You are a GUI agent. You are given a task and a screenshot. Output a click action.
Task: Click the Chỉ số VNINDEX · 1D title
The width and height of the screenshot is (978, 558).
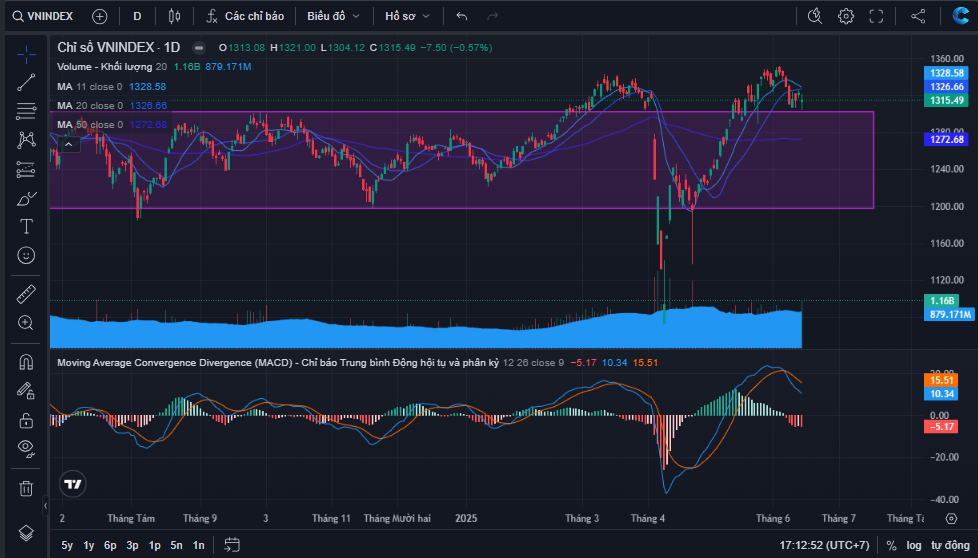(x=119, y=47)
